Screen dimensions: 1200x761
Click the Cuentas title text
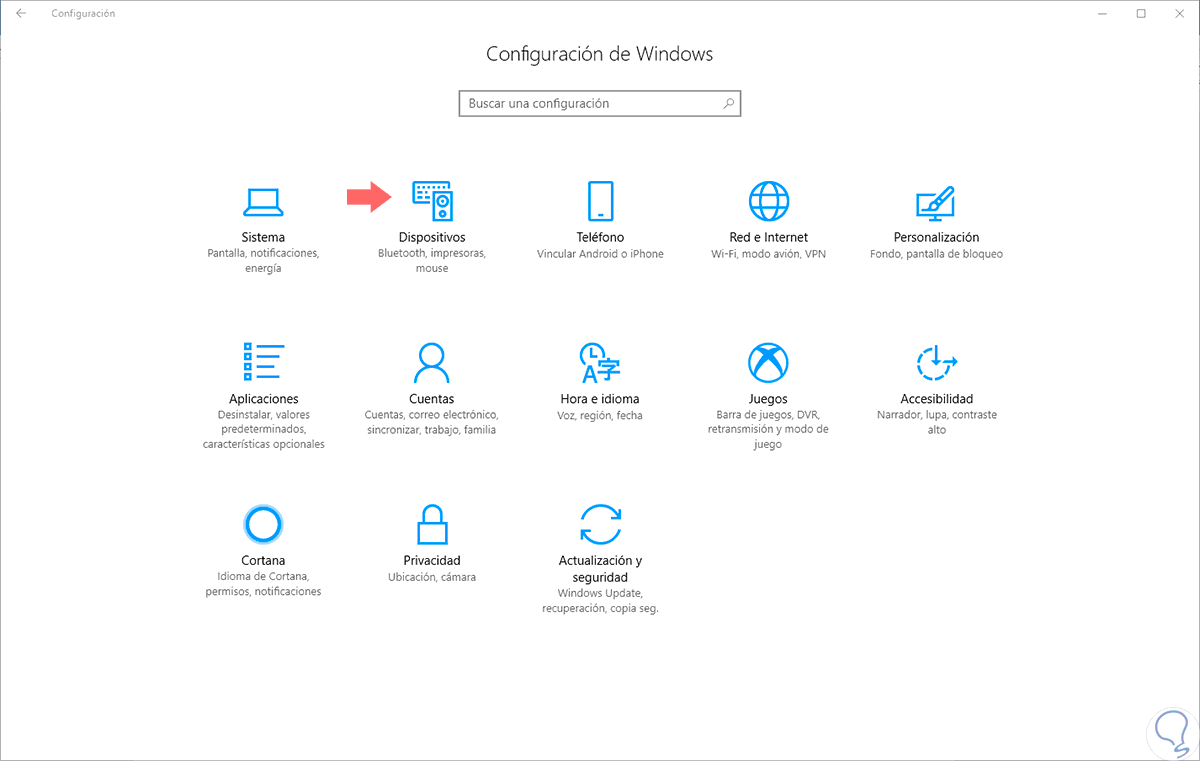(x=432, y=398)
